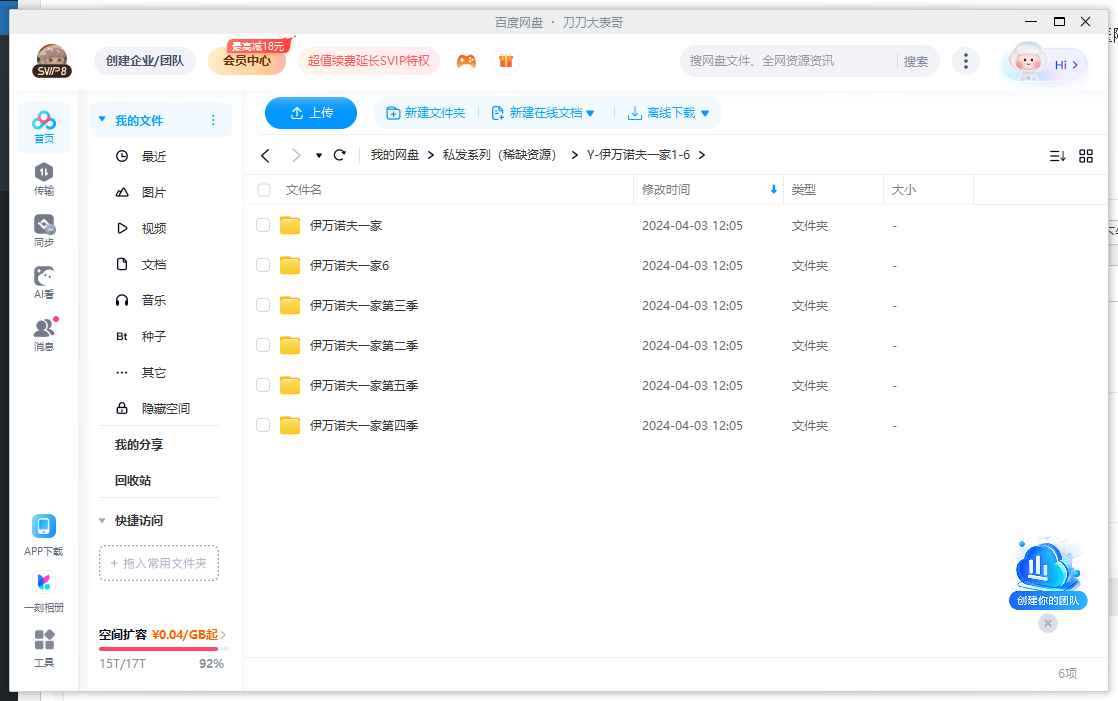Click the 上传 (Upload) button
Screen dimensions: 1118x701
coord(310,113)
